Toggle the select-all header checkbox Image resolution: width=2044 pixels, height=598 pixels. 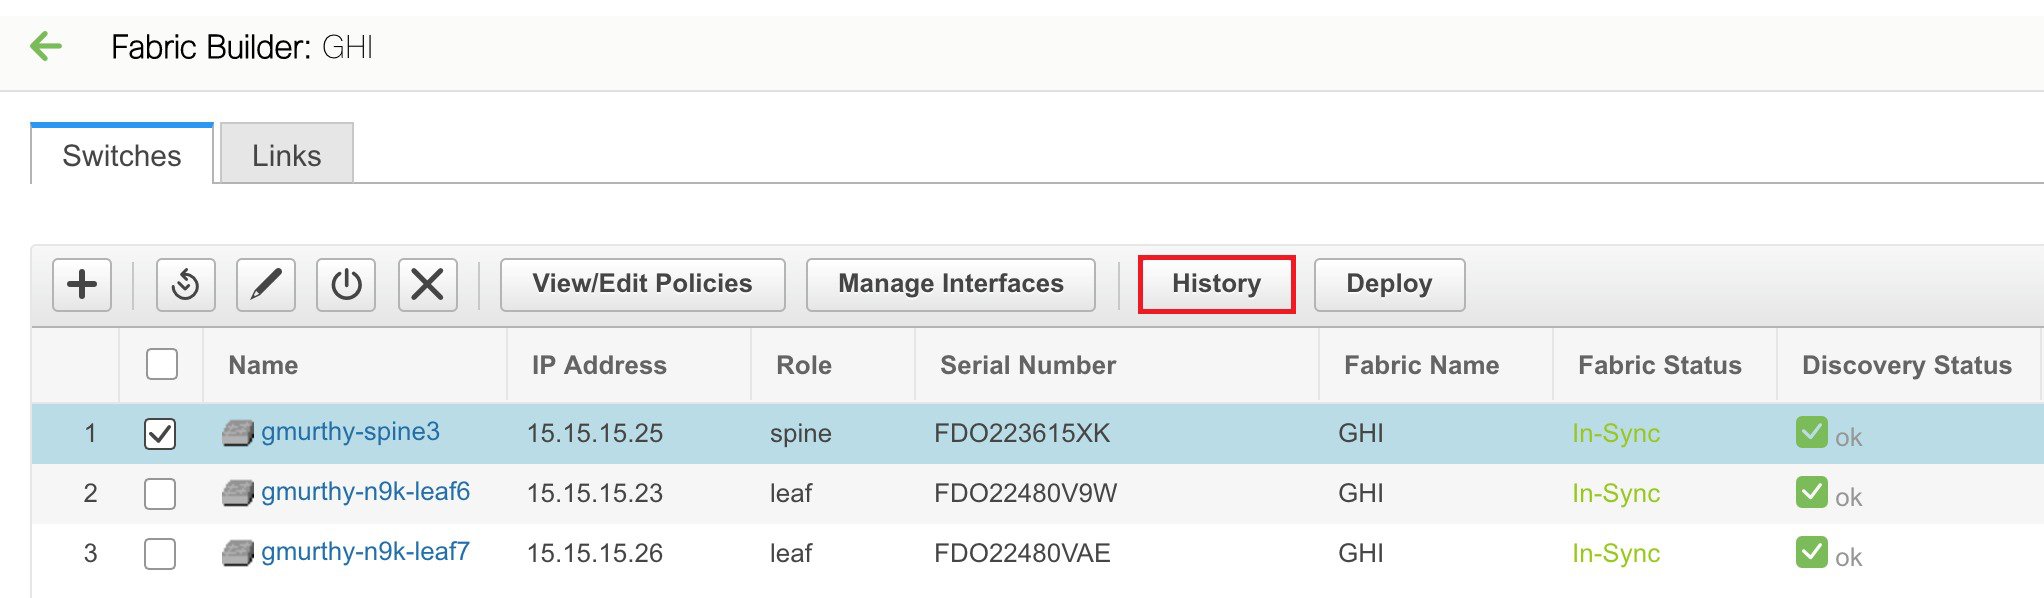[x=162, y=364]
